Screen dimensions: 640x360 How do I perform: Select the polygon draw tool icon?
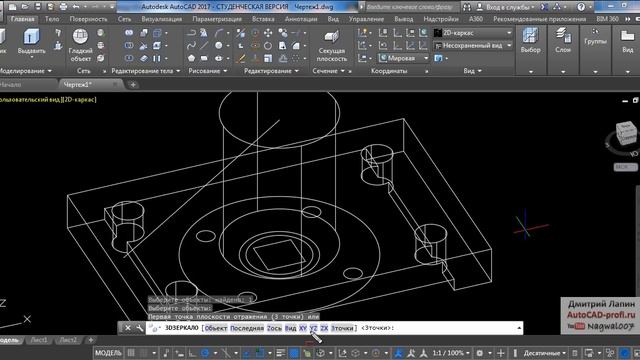pyautogui.click(x=191, y=58)
